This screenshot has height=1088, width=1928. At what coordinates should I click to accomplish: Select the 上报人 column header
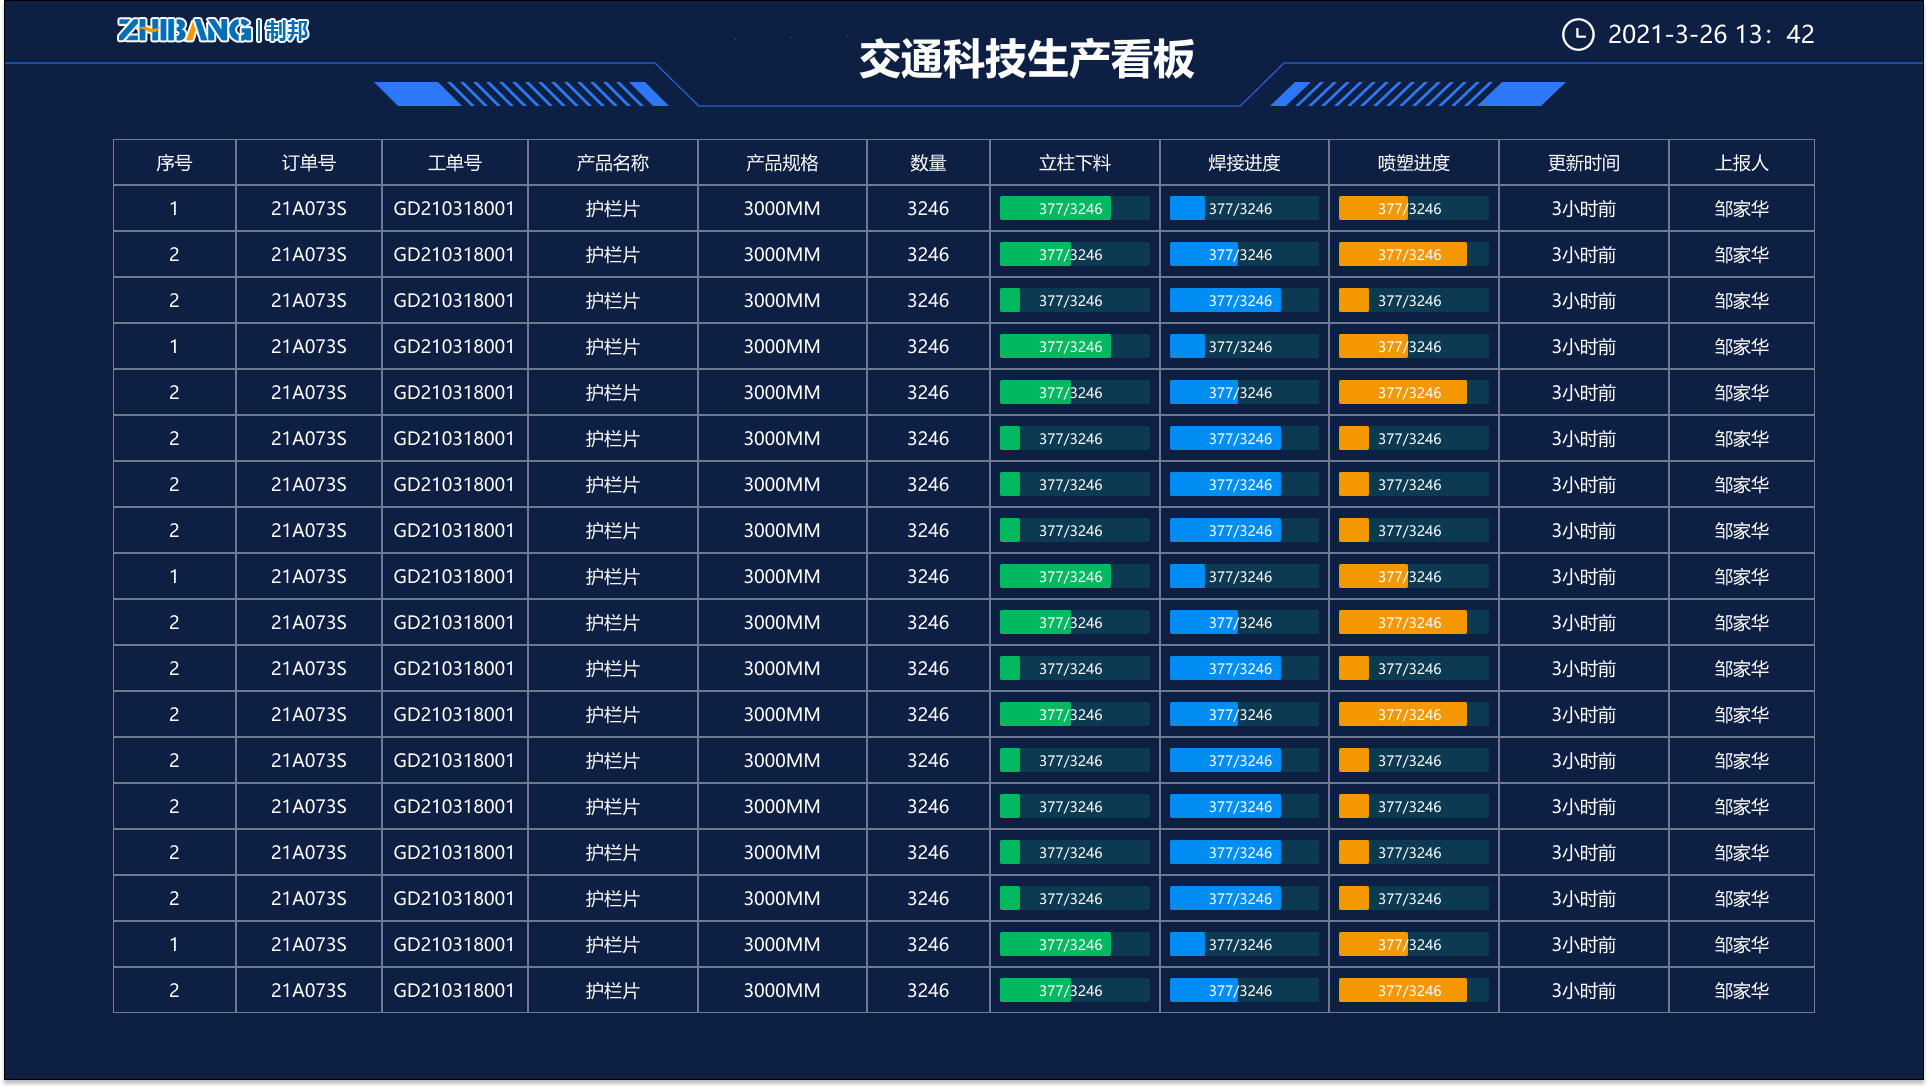click(1741, 163)
